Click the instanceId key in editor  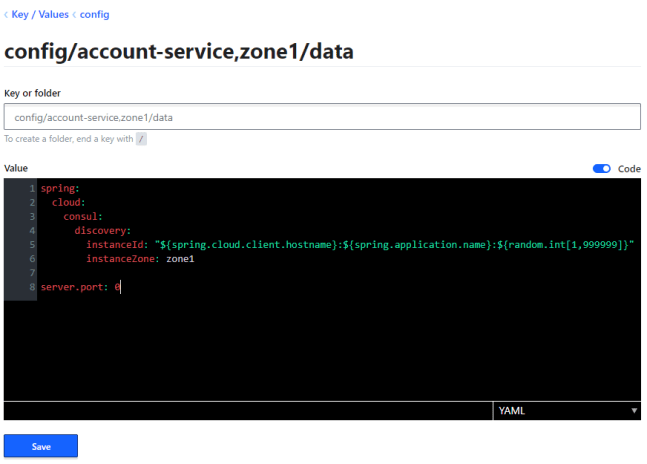[117, 245]
